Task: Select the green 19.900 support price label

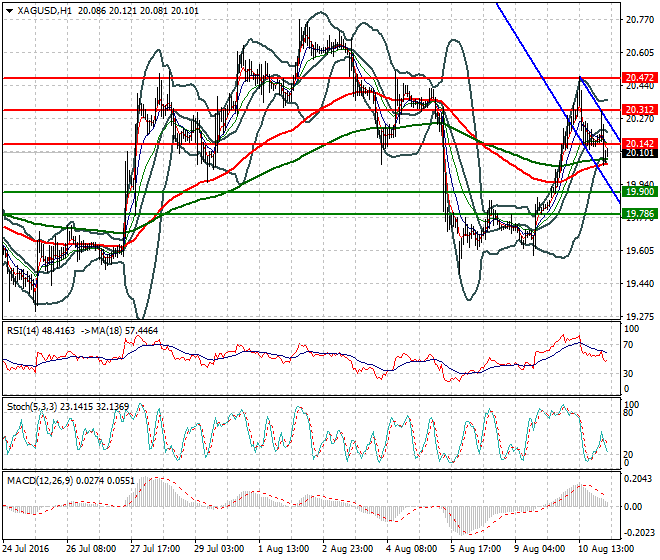Action: click(x=640, y=192)
